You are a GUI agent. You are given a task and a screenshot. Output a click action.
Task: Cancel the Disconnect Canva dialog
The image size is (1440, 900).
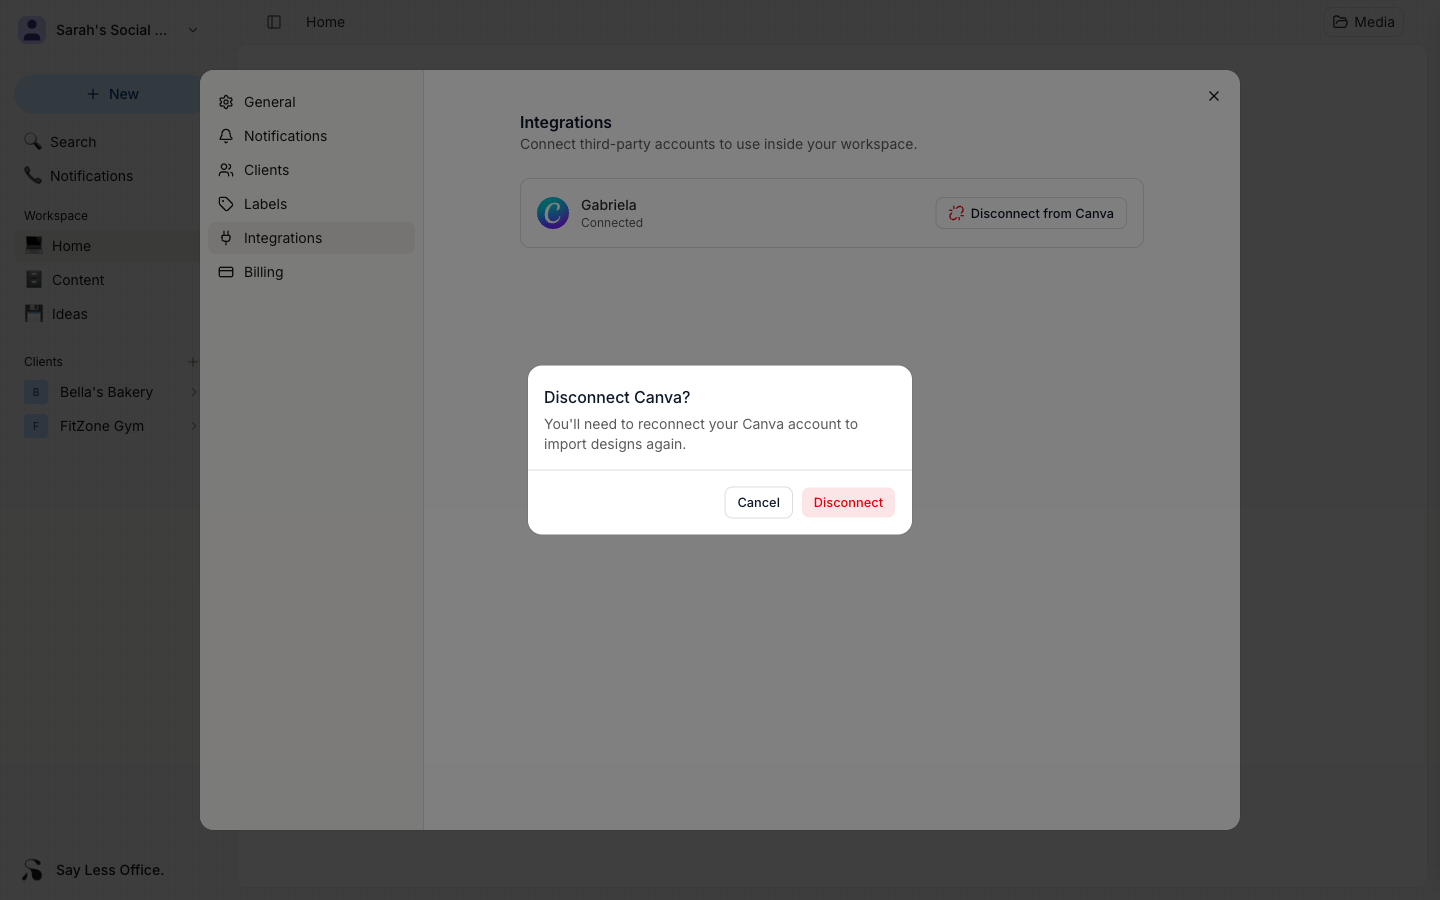click(758, 502)
